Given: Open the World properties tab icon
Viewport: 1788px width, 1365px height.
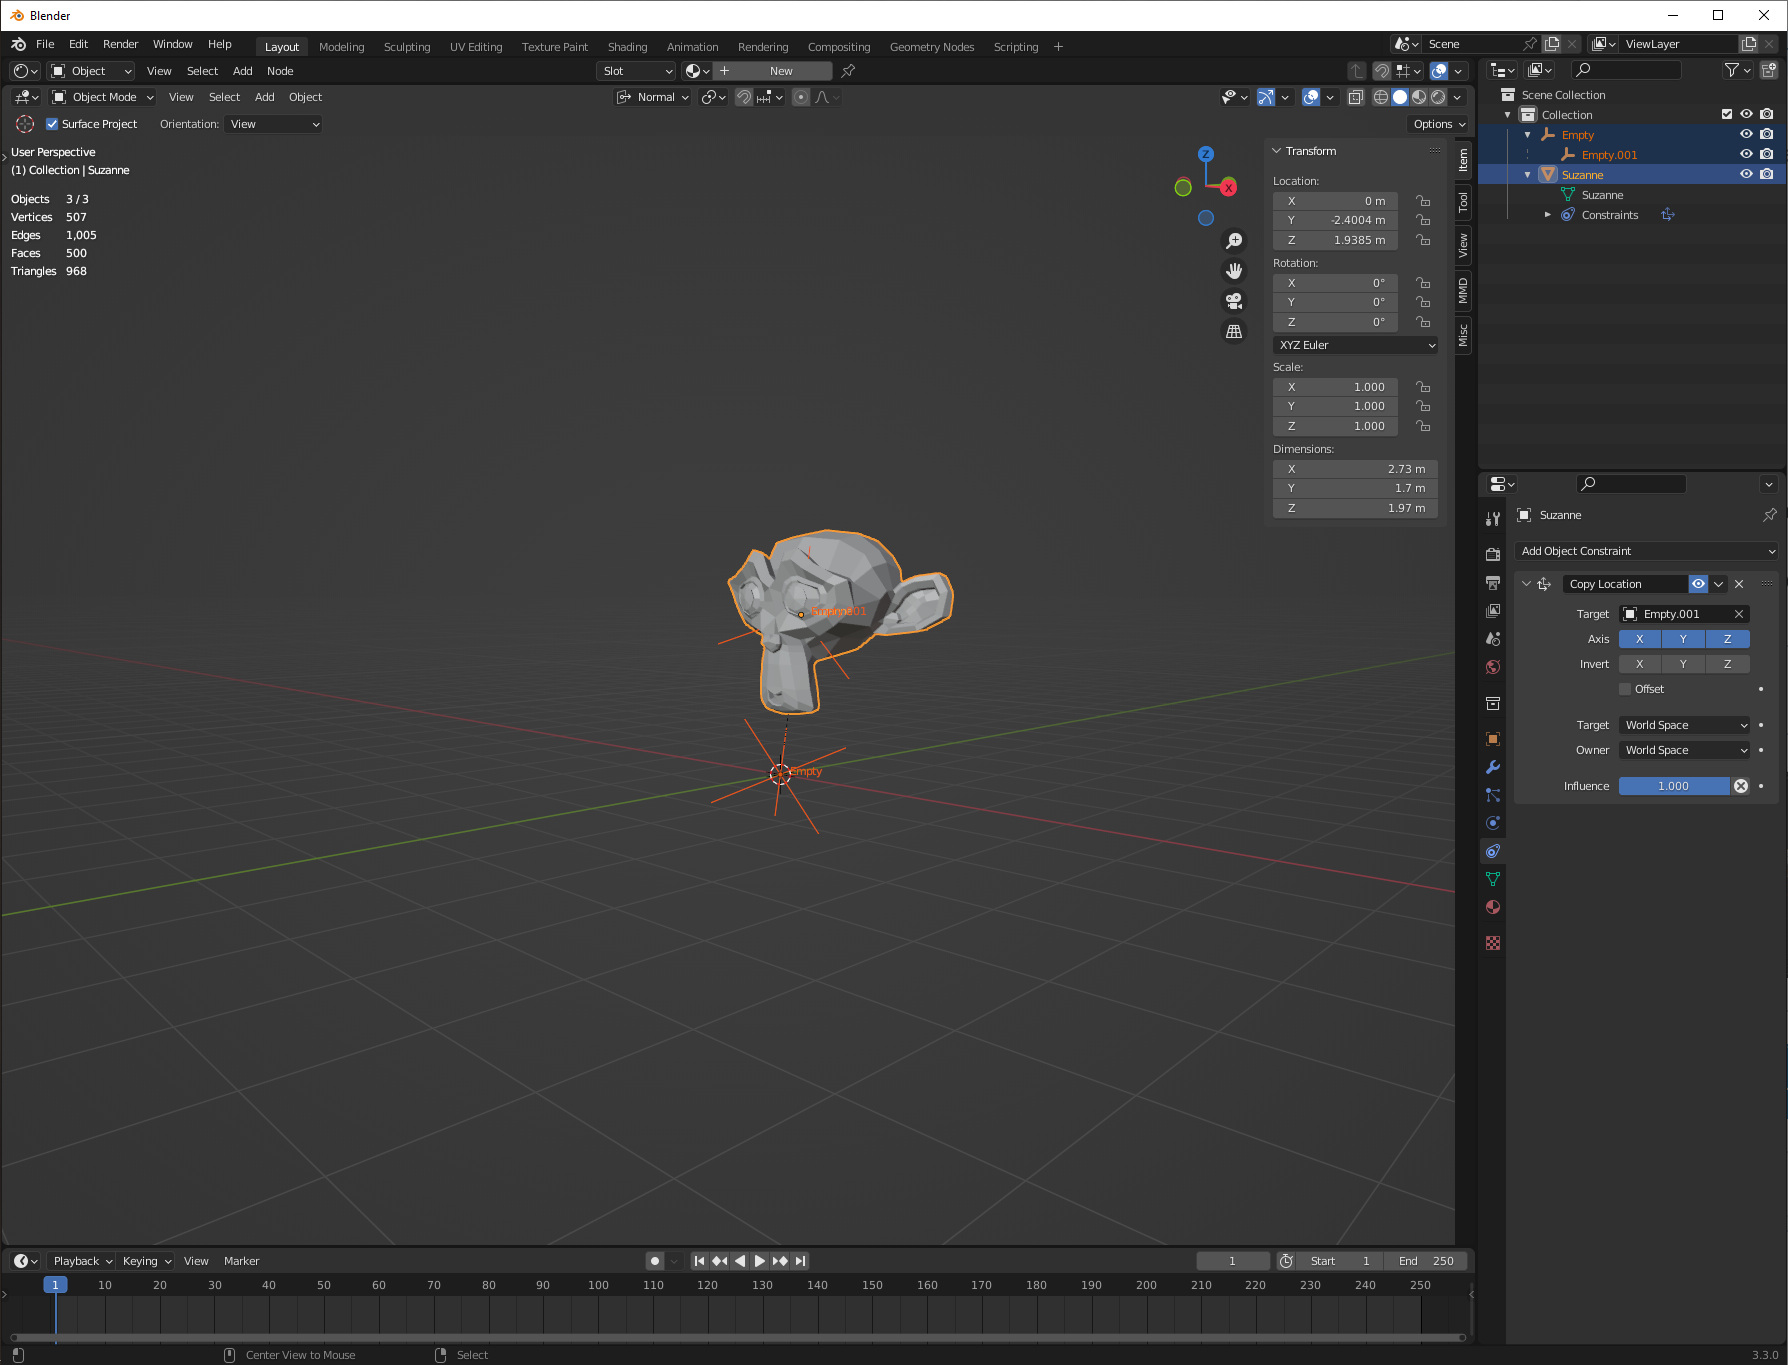Looking at the screenshot, I should coord(1493,667).
